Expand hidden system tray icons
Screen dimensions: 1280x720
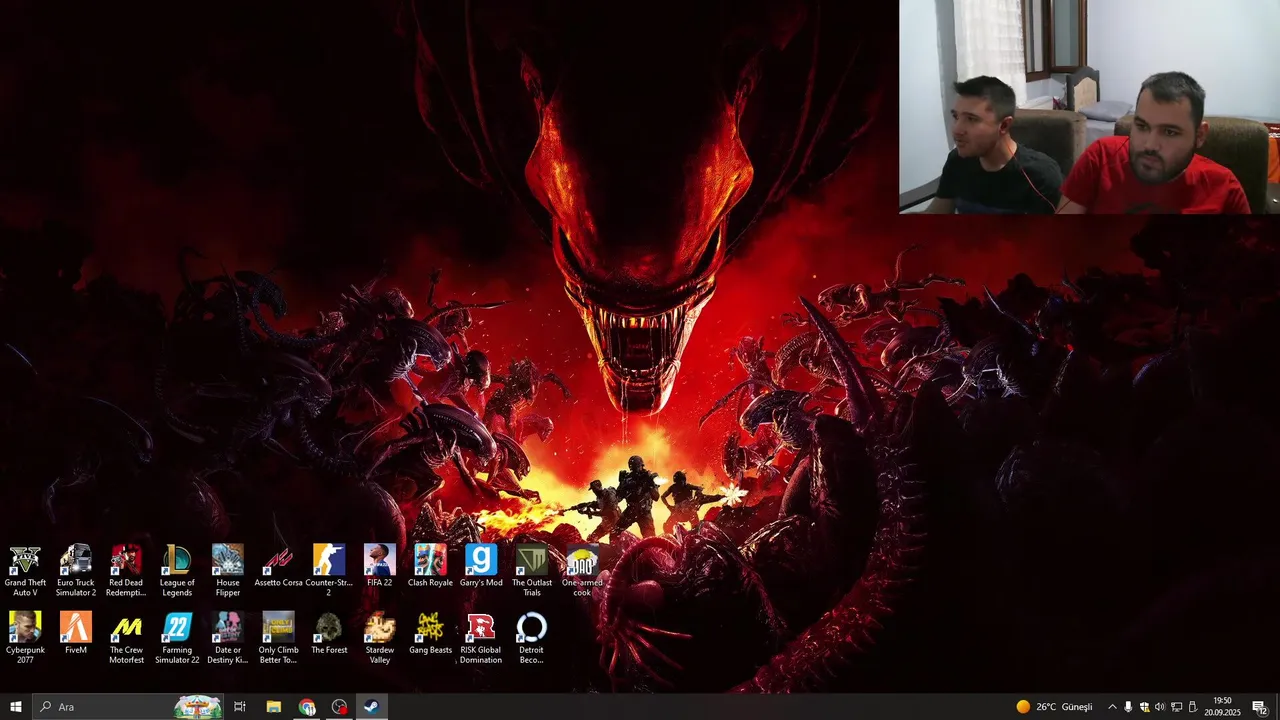pyautogui.click(x=1112, y=707)
